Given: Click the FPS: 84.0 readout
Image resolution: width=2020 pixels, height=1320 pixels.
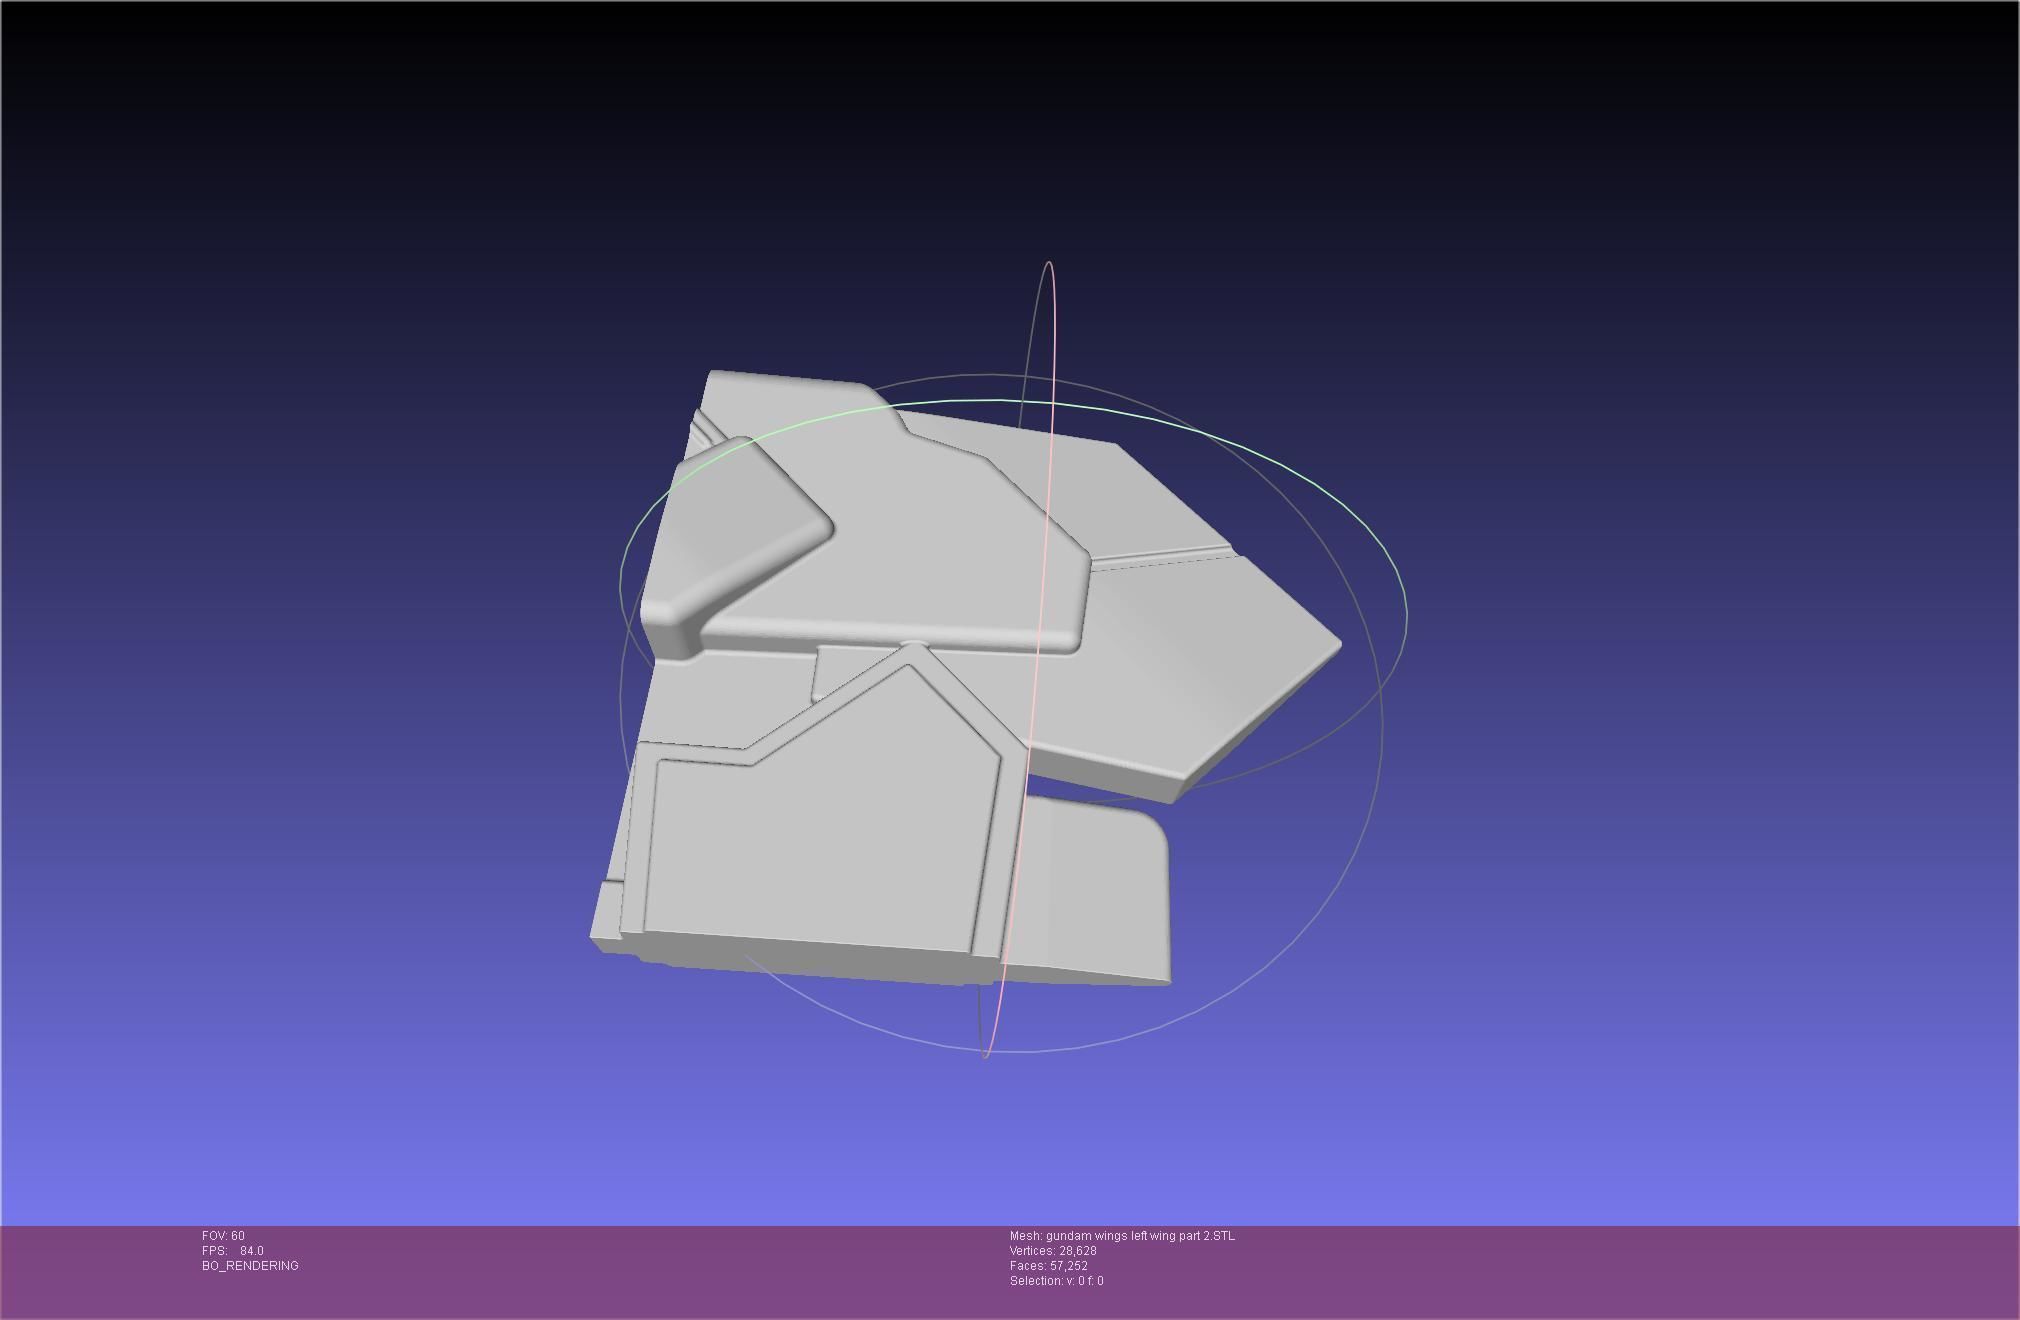Looking at the screenshot, I should 232,1251.
